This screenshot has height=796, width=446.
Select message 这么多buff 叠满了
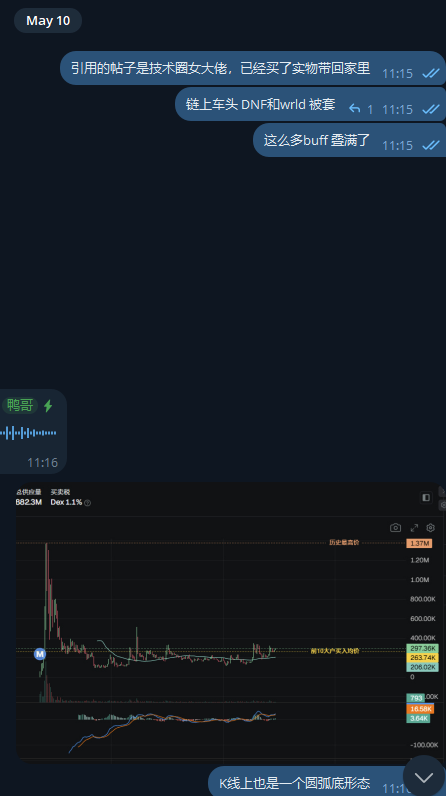(350, 140)
